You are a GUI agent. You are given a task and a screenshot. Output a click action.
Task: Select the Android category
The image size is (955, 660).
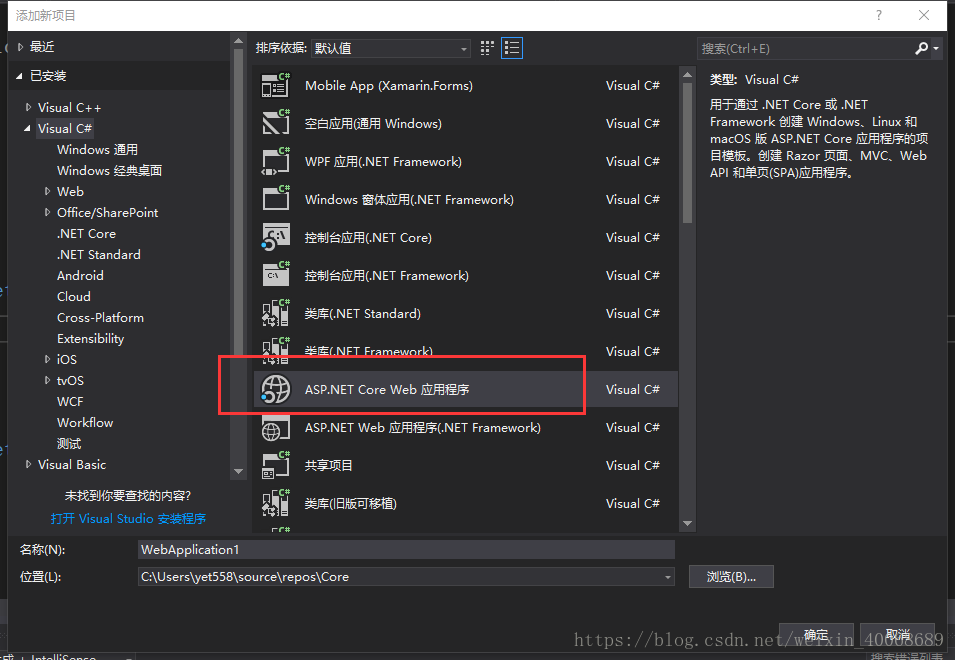pos(80,275)
